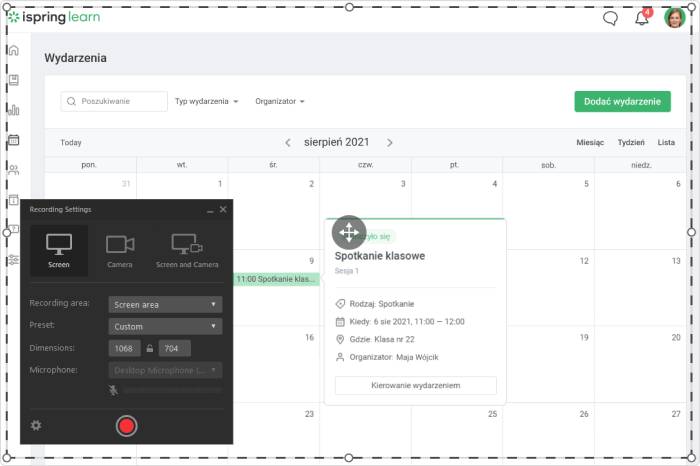Switch to Lista view
Viewport: 700px width, 466px height.
[x=666, y=142]
